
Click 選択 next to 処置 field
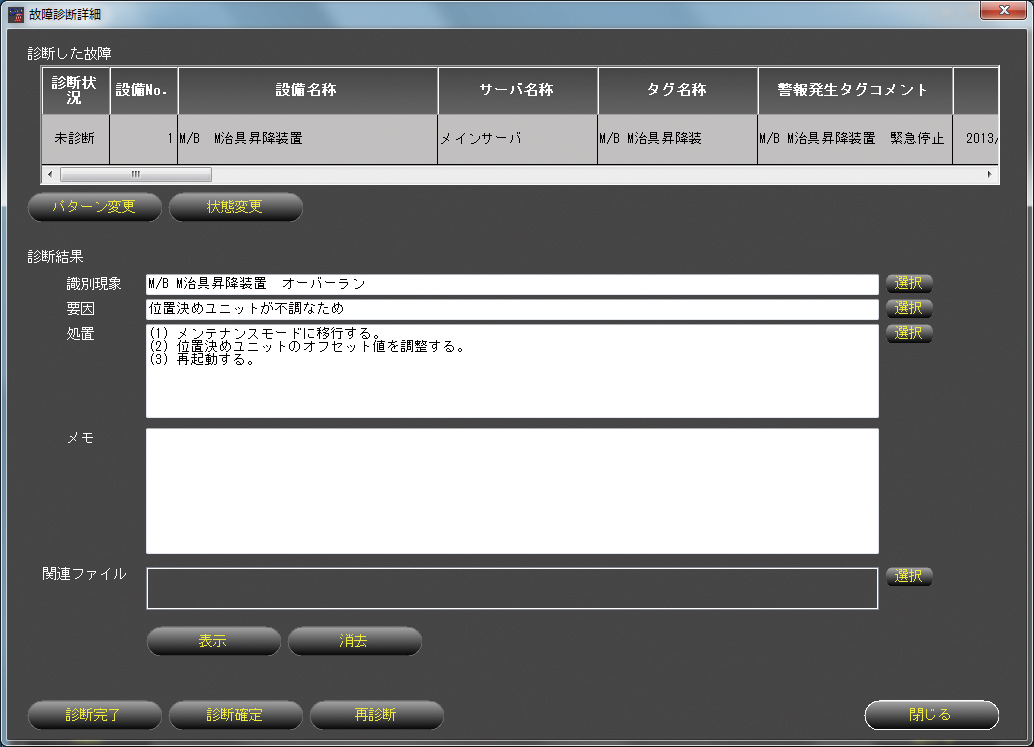coord(909,333)
